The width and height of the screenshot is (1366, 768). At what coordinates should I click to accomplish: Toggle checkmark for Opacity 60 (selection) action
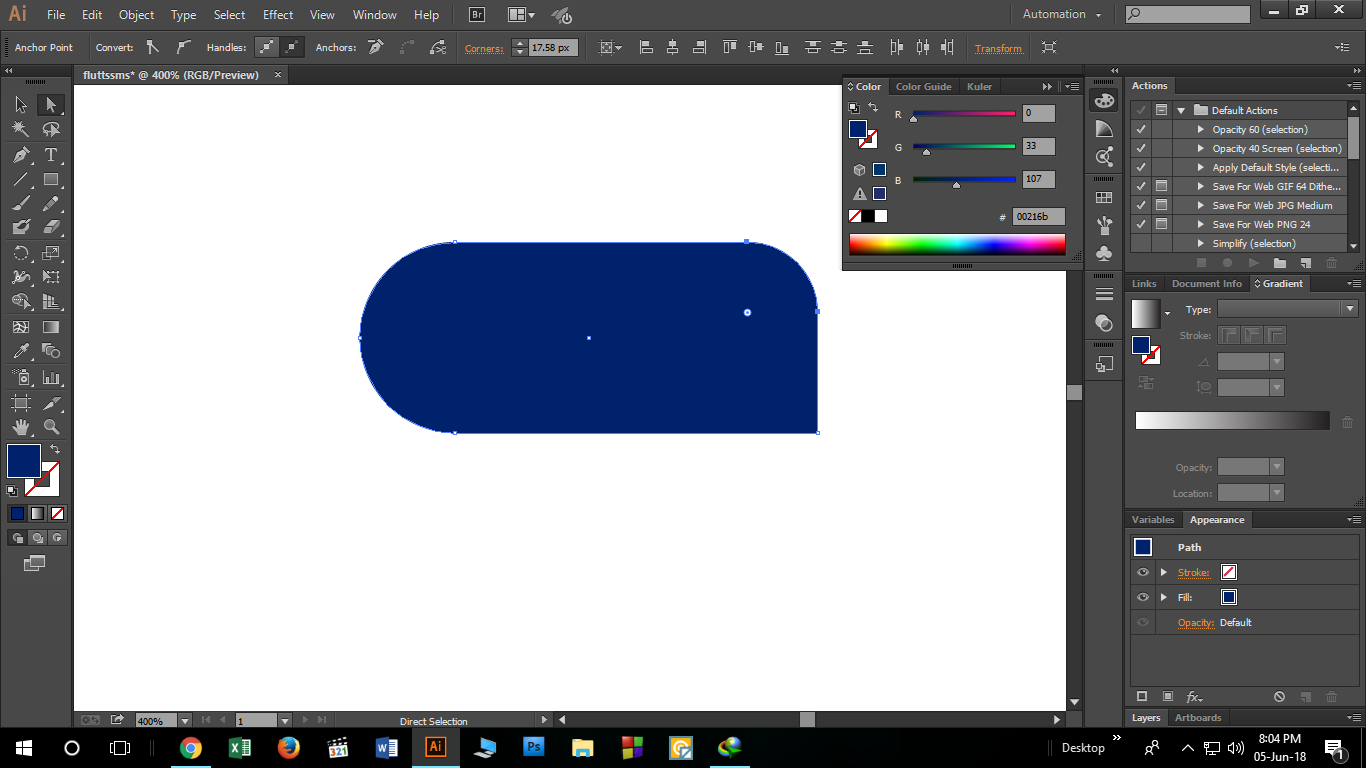pos(1141,129)
